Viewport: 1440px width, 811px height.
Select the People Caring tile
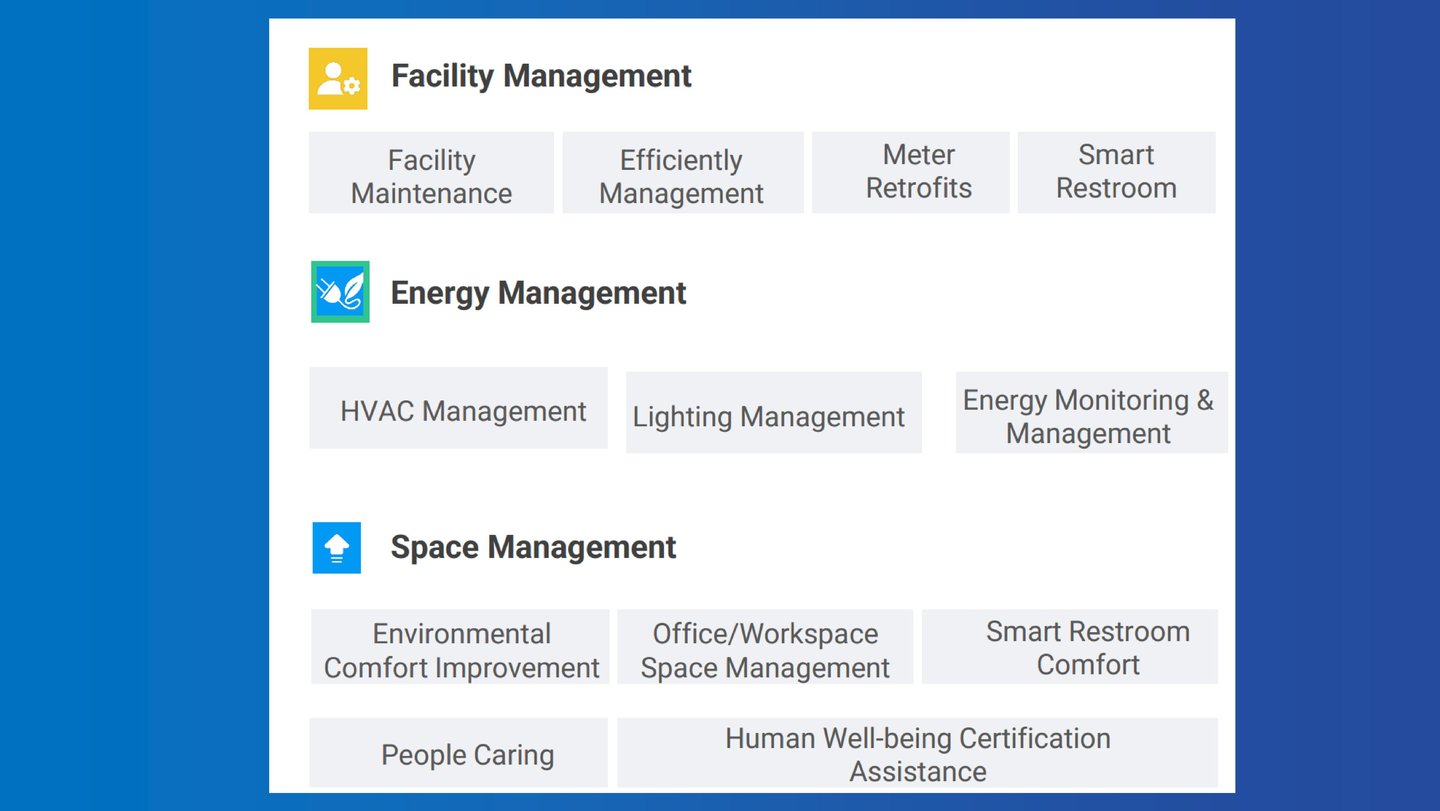click(x=458, y=753)
